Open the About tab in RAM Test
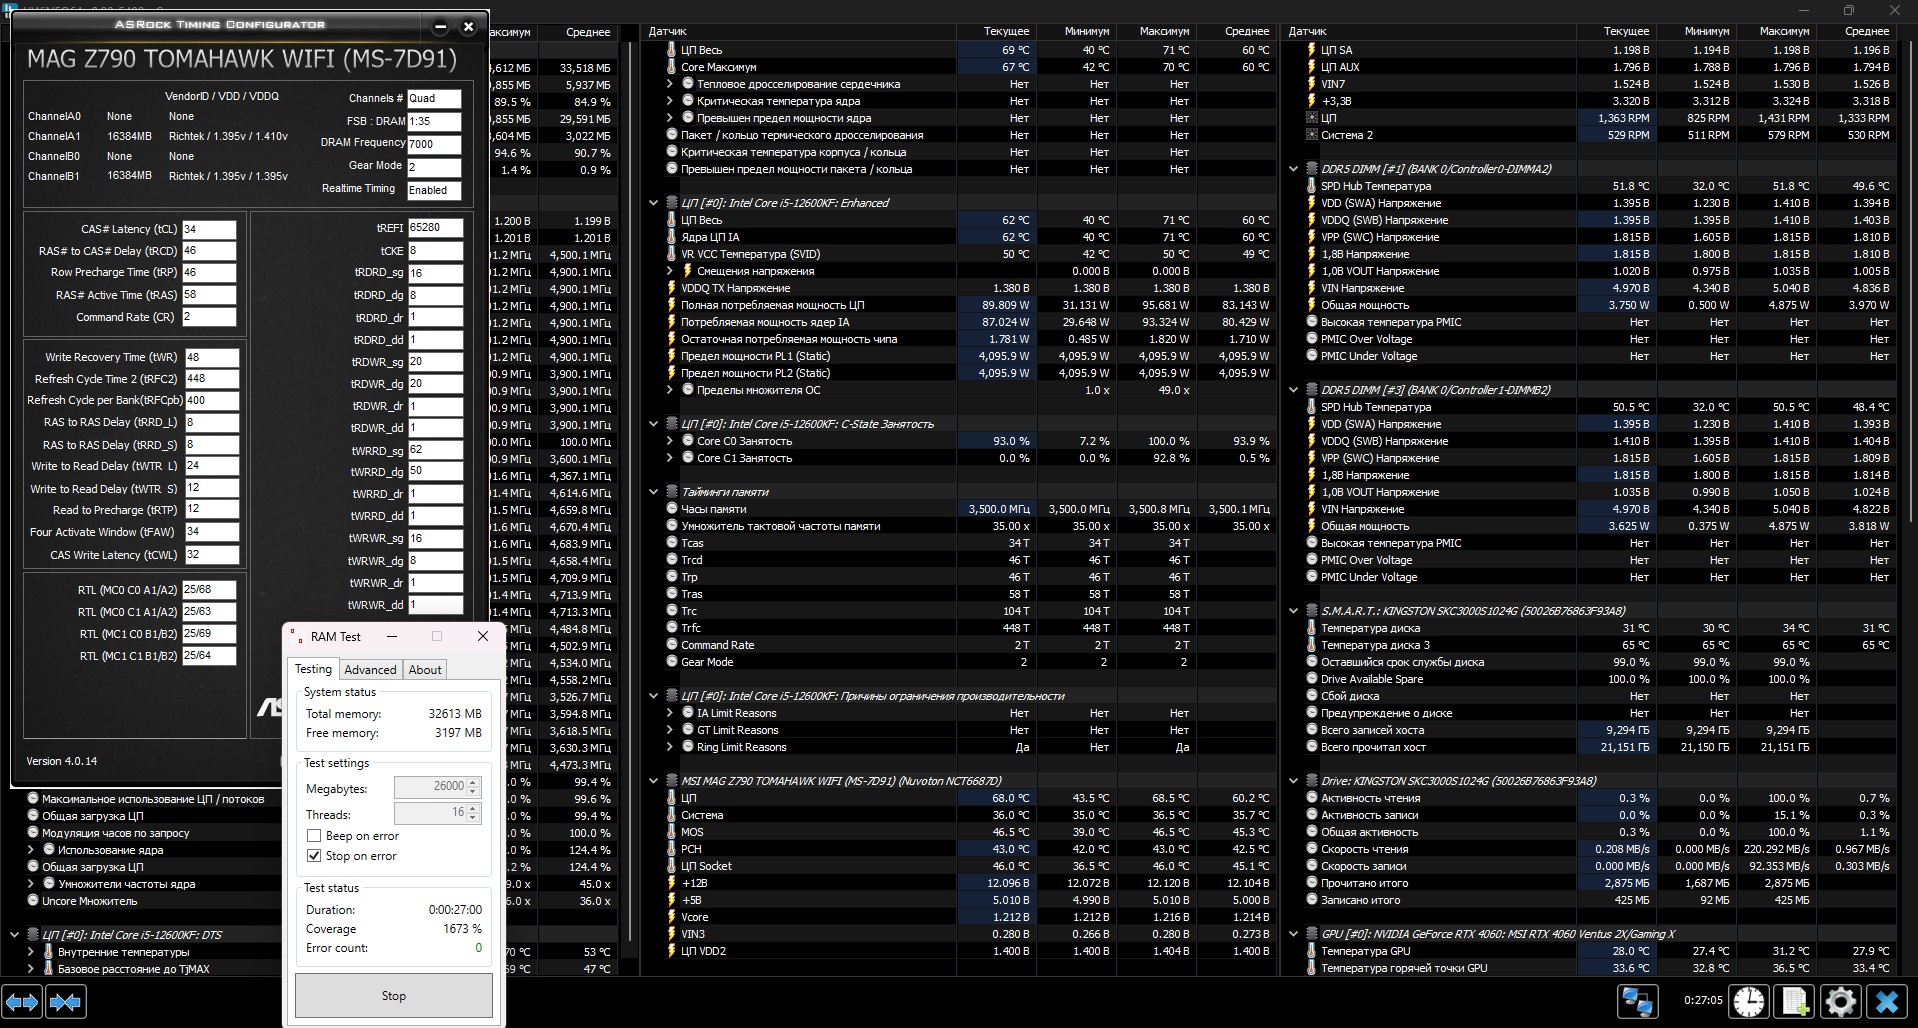This screenshot has width=1918, height=1028. click(x=425, y=670)
